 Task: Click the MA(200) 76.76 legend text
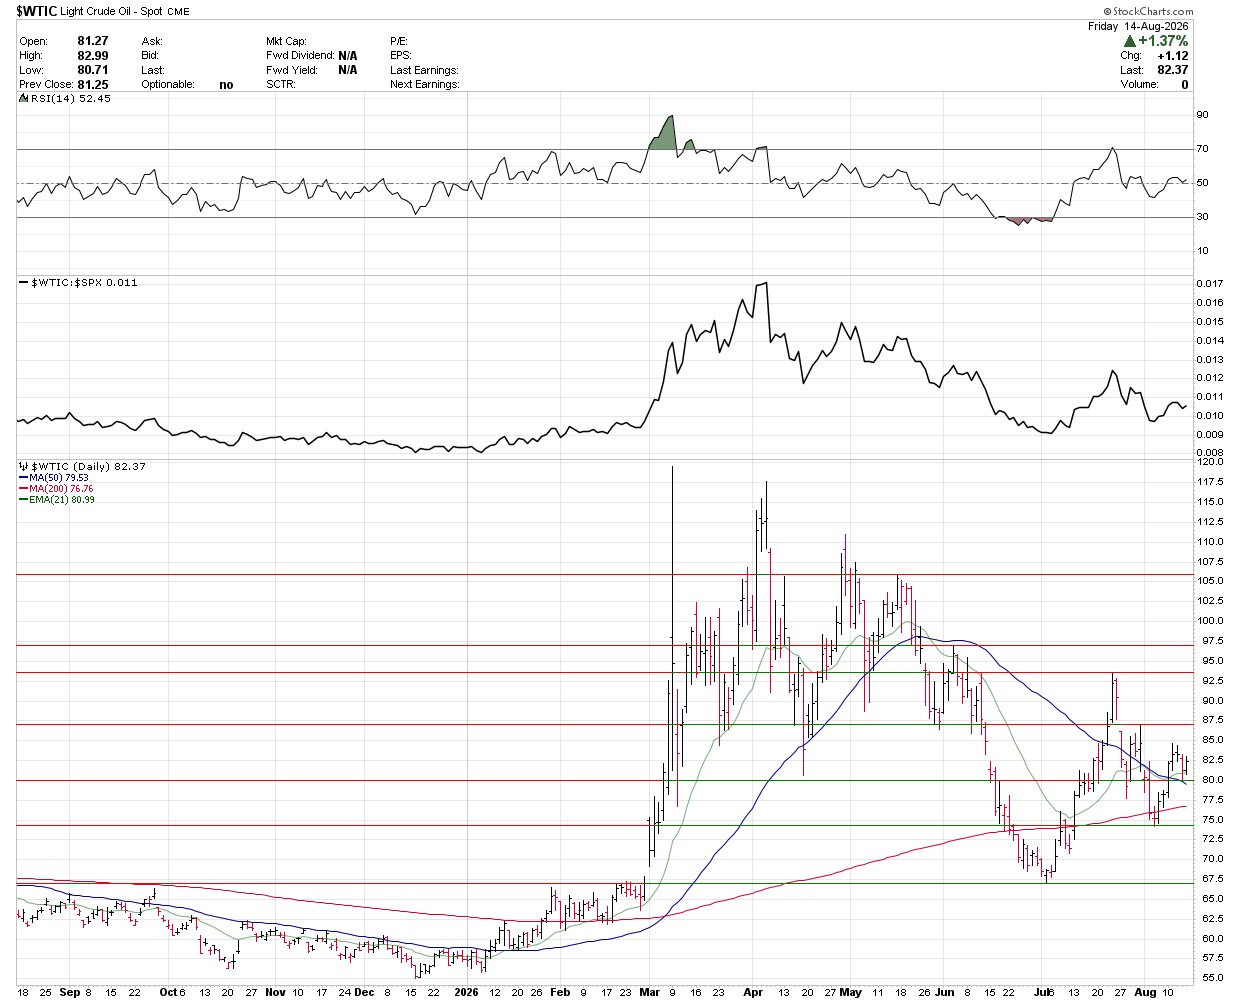point(61,489)
